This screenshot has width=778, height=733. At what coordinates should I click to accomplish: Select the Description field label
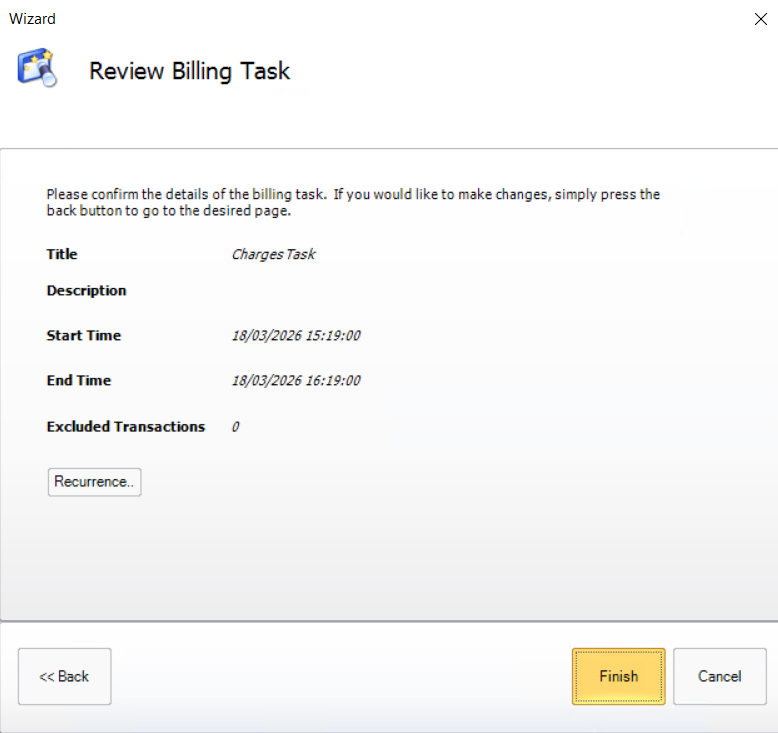86,291
